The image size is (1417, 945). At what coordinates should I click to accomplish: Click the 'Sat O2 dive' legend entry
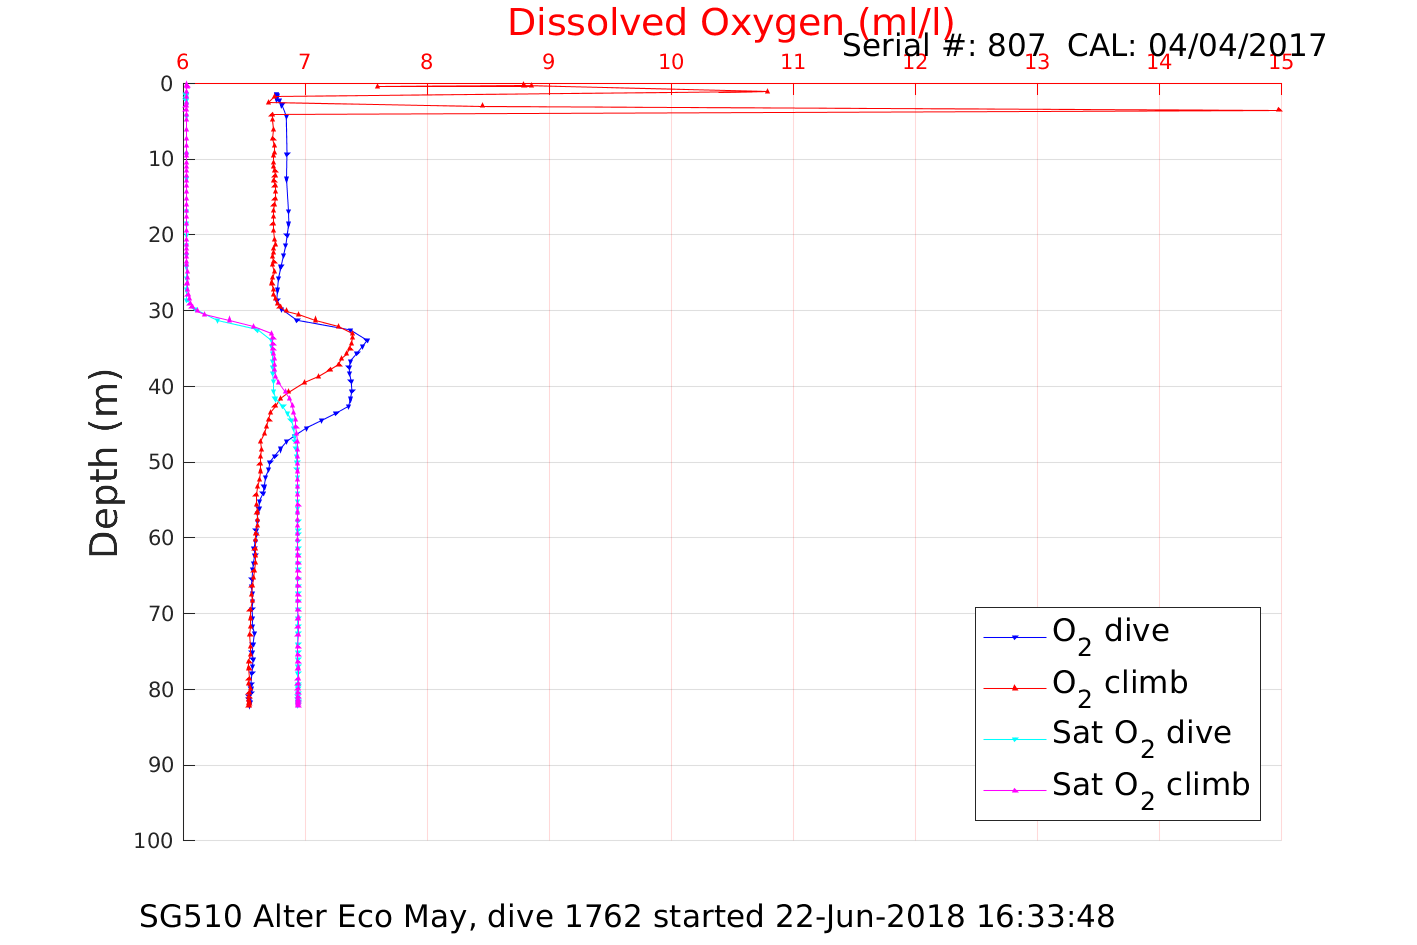(x=1141, y=736)
